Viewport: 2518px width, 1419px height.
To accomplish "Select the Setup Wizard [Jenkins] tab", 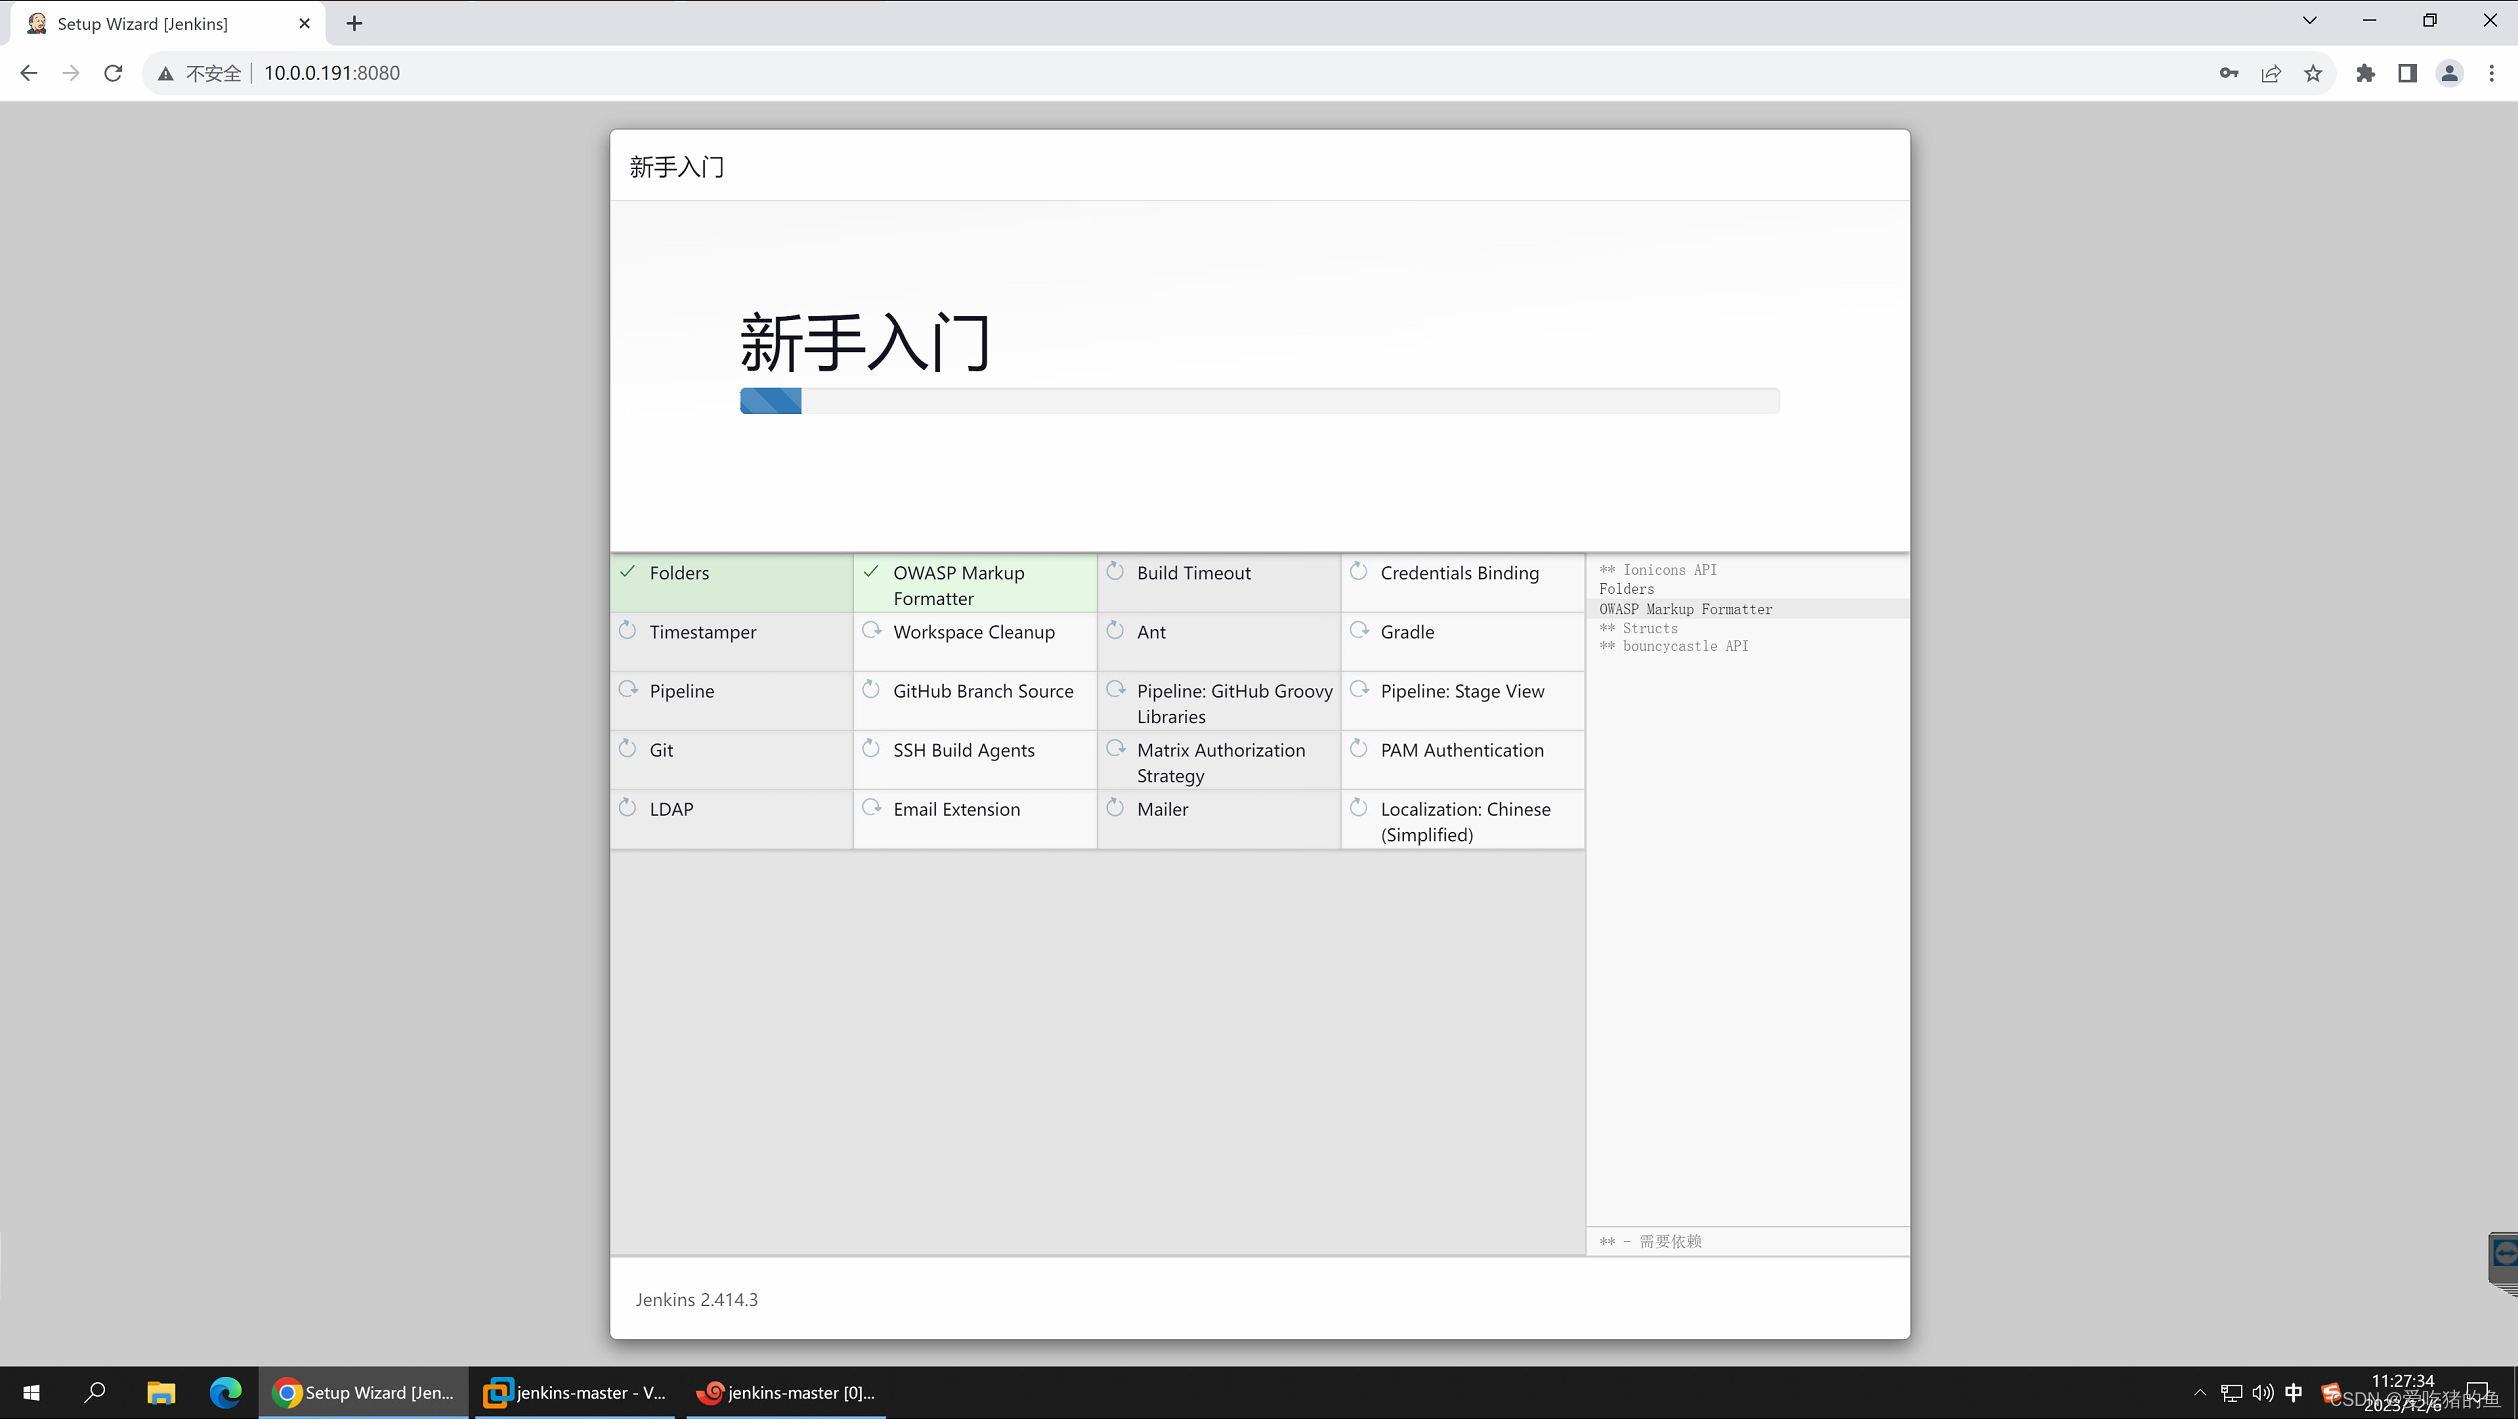I will pos(168,24).
